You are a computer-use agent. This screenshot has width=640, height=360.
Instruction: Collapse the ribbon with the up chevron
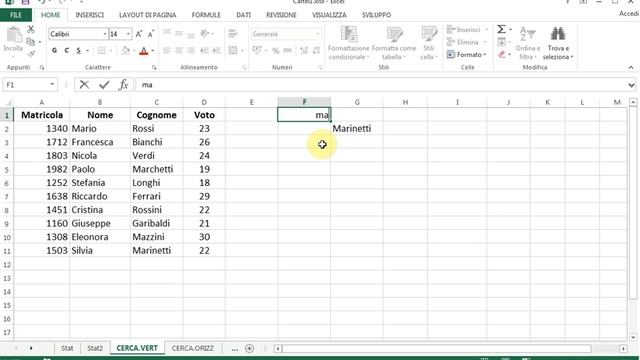click(631, 67)
